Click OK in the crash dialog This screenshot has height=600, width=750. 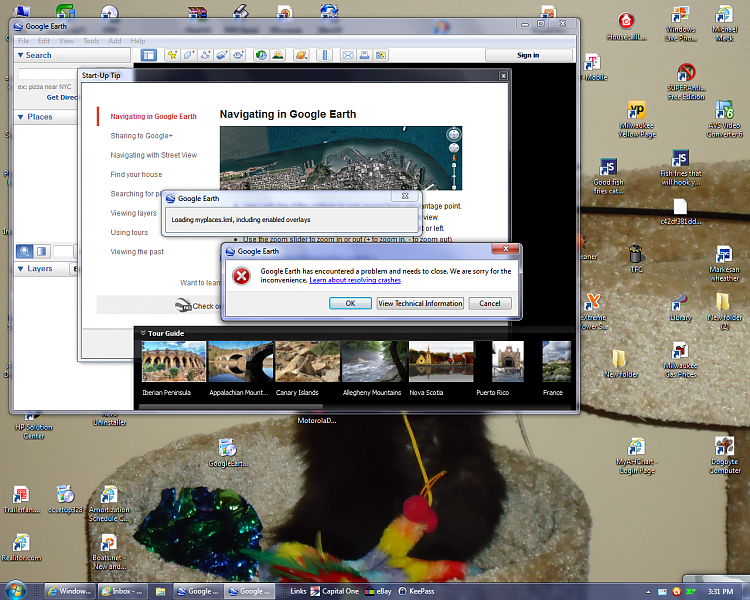pos(350,303)
